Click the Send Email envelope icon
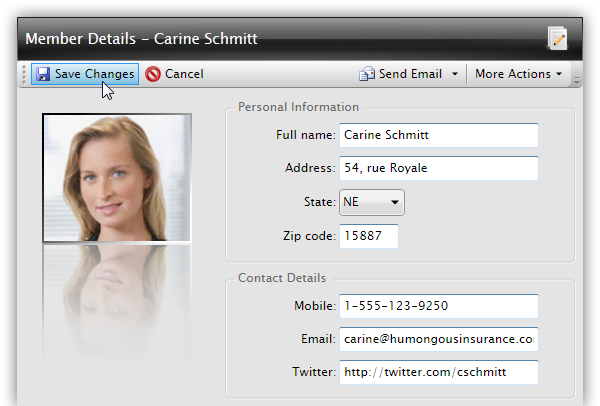The width and height of the screenshot is (600, 406). (x=367, y=74)
